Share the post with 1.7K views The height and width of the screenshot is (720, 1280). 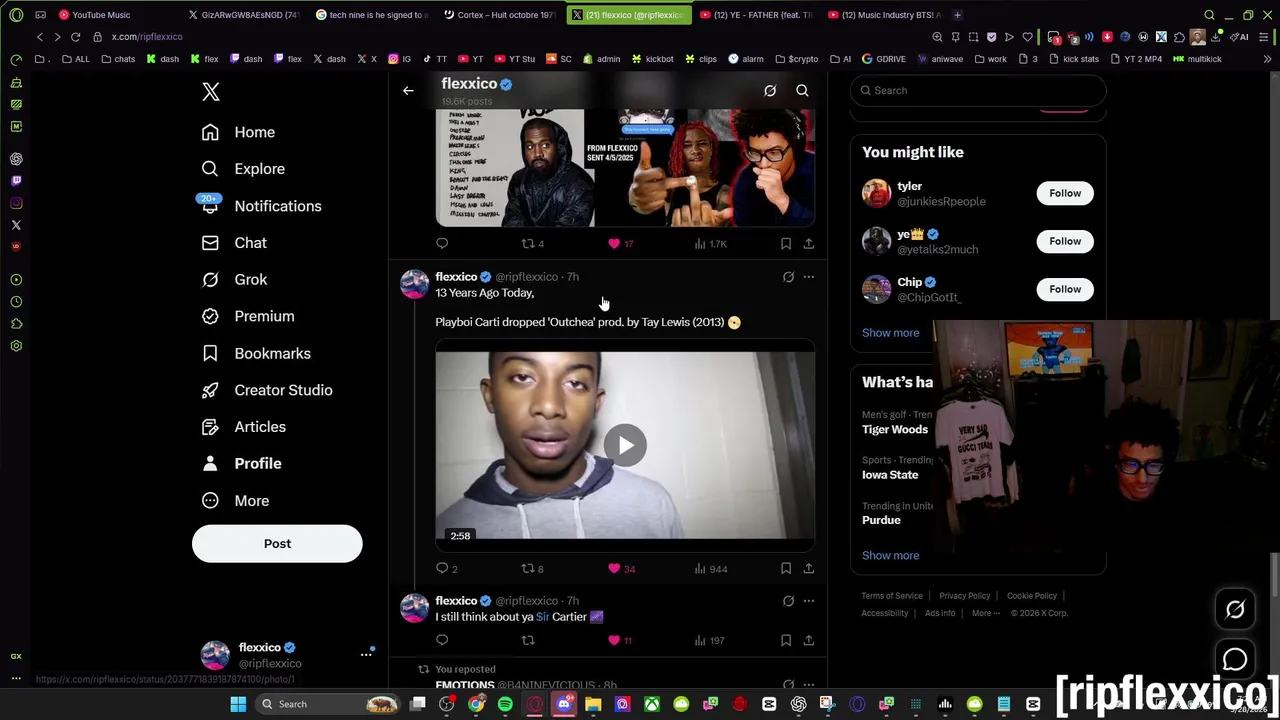coord(808,243)
